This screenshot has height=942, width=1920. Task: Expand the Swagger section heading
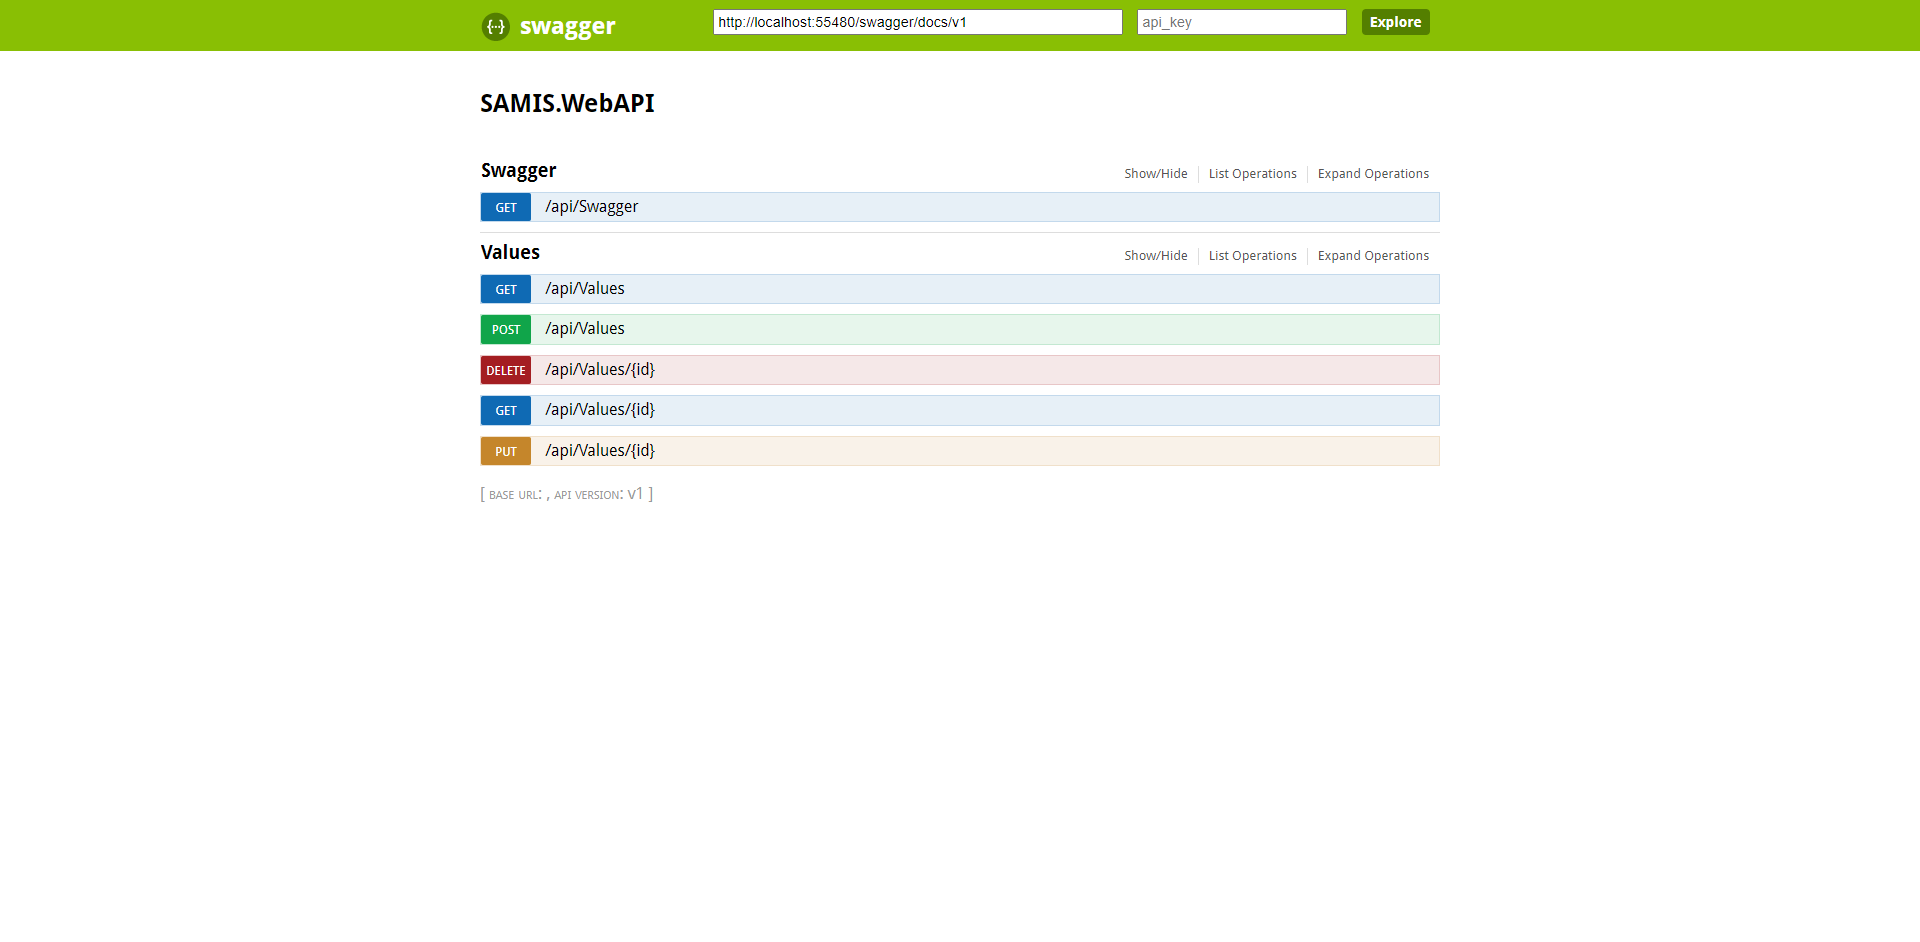(518, 171)
